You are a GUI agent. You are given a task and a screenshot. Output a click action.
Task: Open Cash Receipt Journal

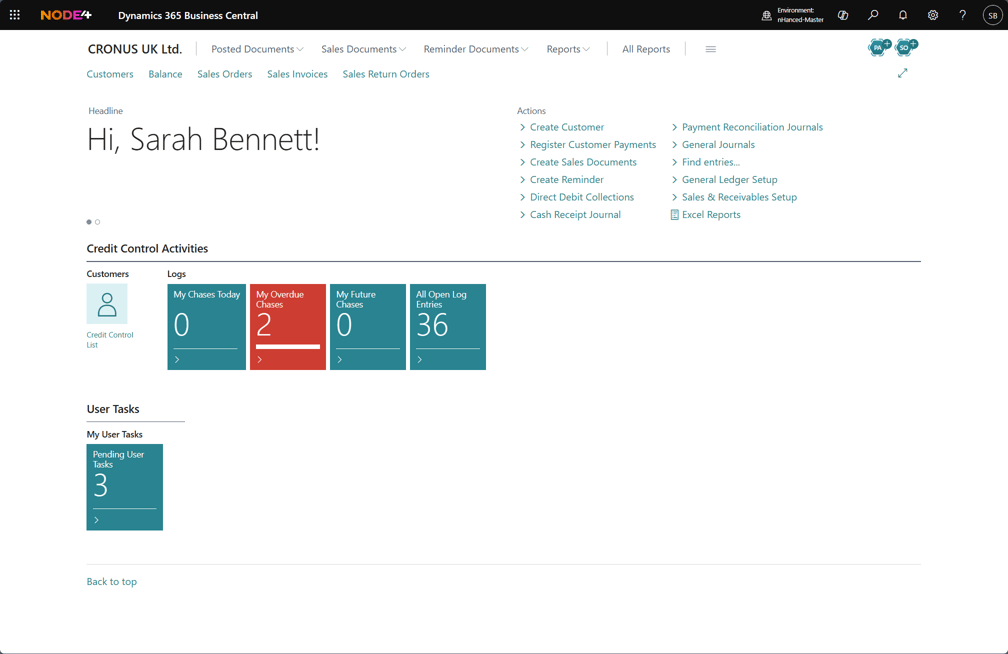575,215
